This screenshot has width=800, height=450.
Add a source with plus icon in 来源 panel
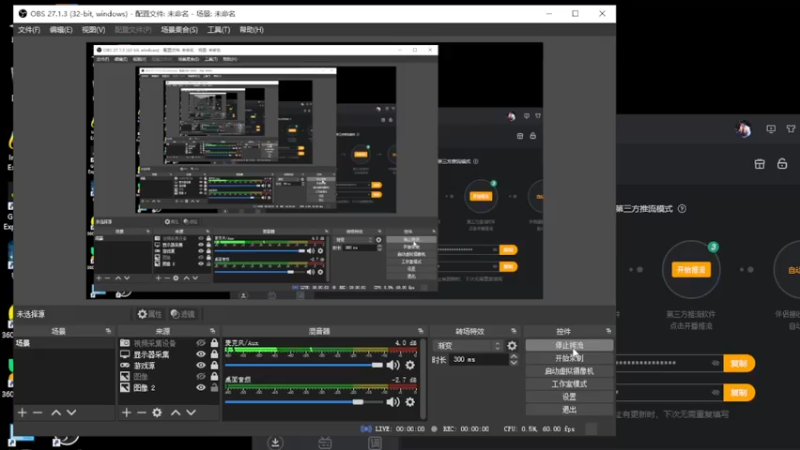click(x=126, y=412)
